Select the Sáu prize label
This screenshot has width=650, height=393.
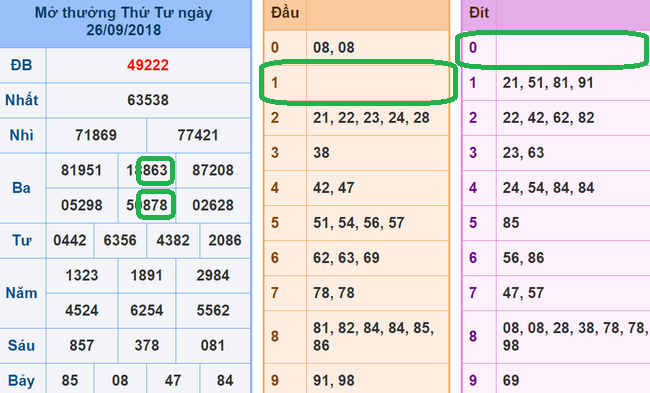tap(22, 345)
